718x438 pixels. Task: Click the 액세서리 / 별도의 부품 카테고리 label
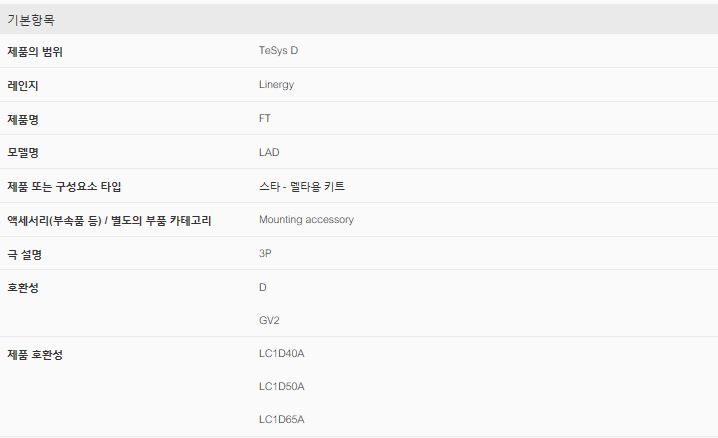coord(109,221)
